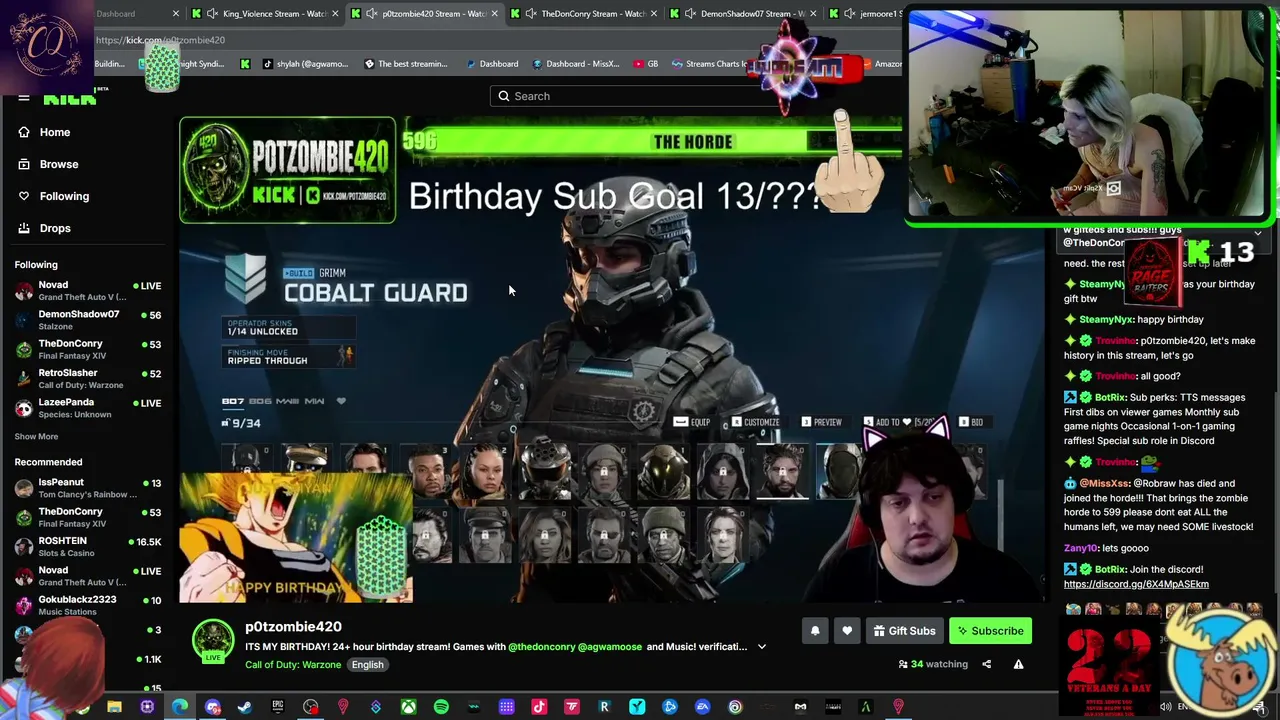Click the Zany10 username in chat
Screen dimensions: 1280x720
click(x=1080, y=548)
